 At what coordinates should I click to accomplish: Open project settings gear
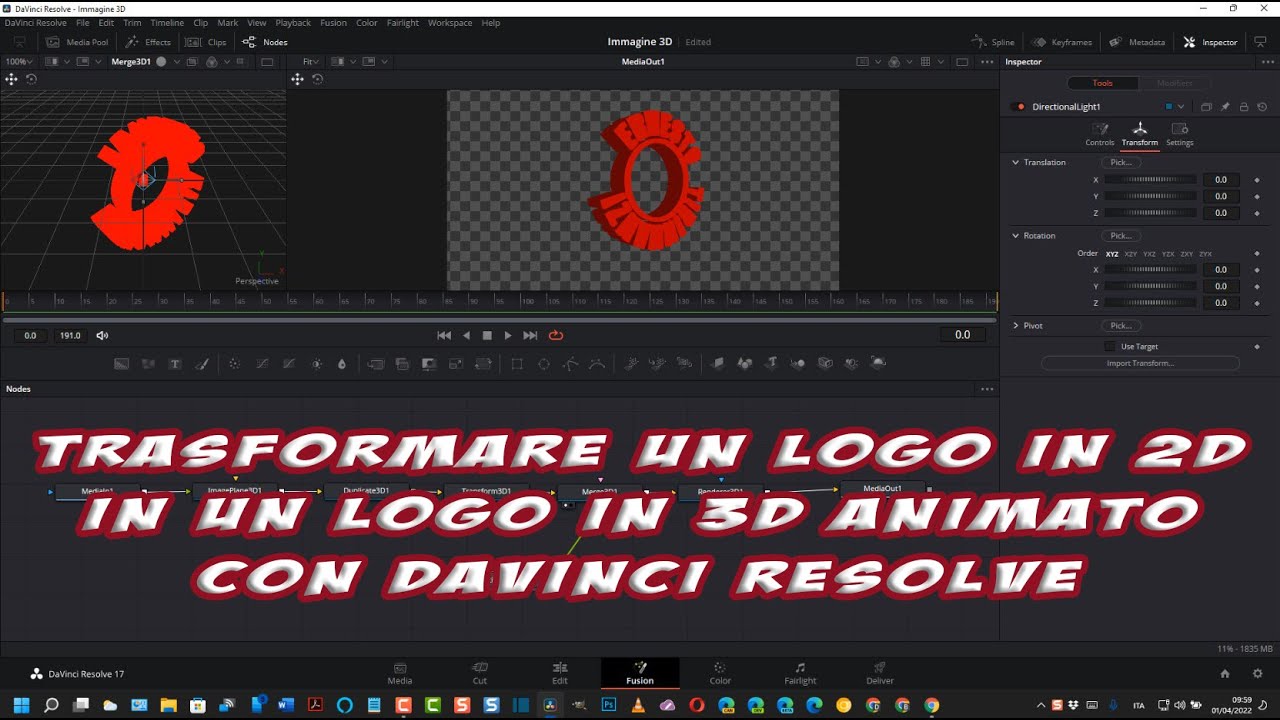pos(1258,674)
